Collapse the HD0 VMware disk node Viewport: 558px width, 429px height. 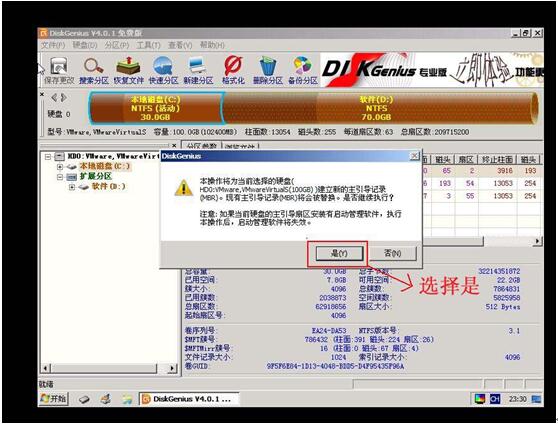pos(48,156)
